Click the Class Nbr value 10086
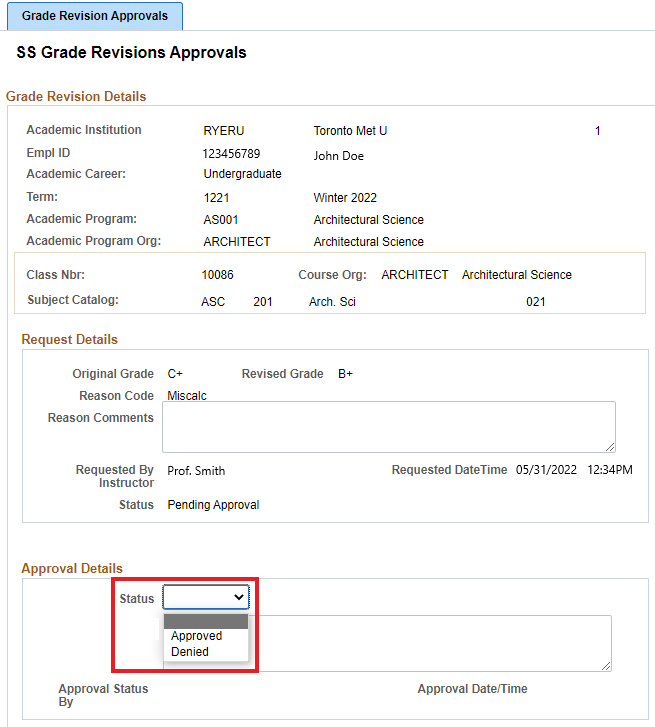Image resolution: width=655 pixels, height=727 pixels. click(x=217, y=275)
